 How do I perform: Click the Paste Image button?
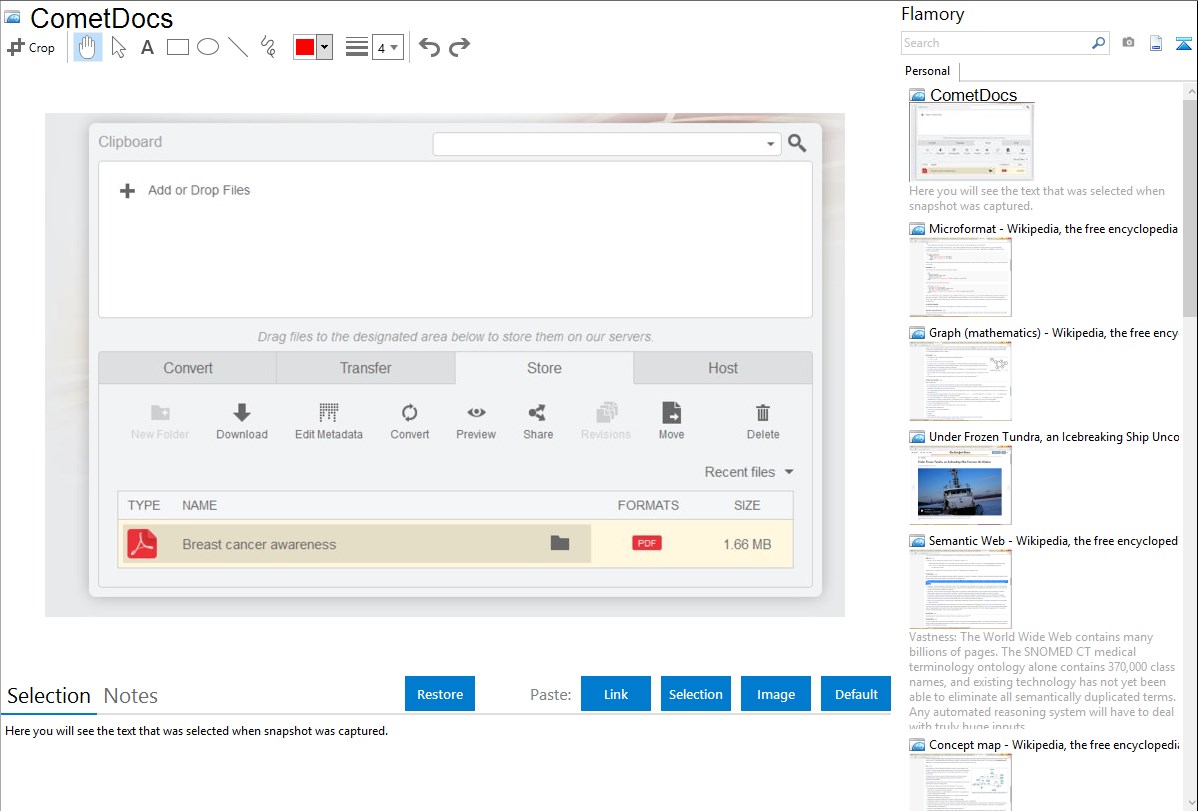point(775,694)
